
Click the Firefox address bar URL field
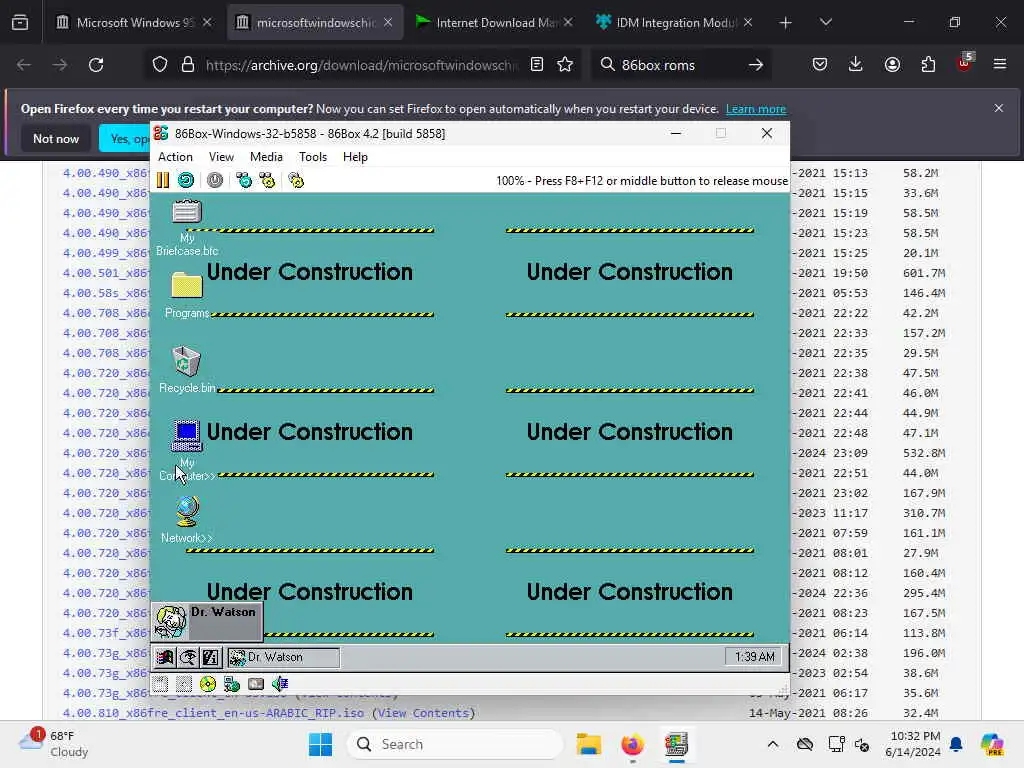(361, 65)
